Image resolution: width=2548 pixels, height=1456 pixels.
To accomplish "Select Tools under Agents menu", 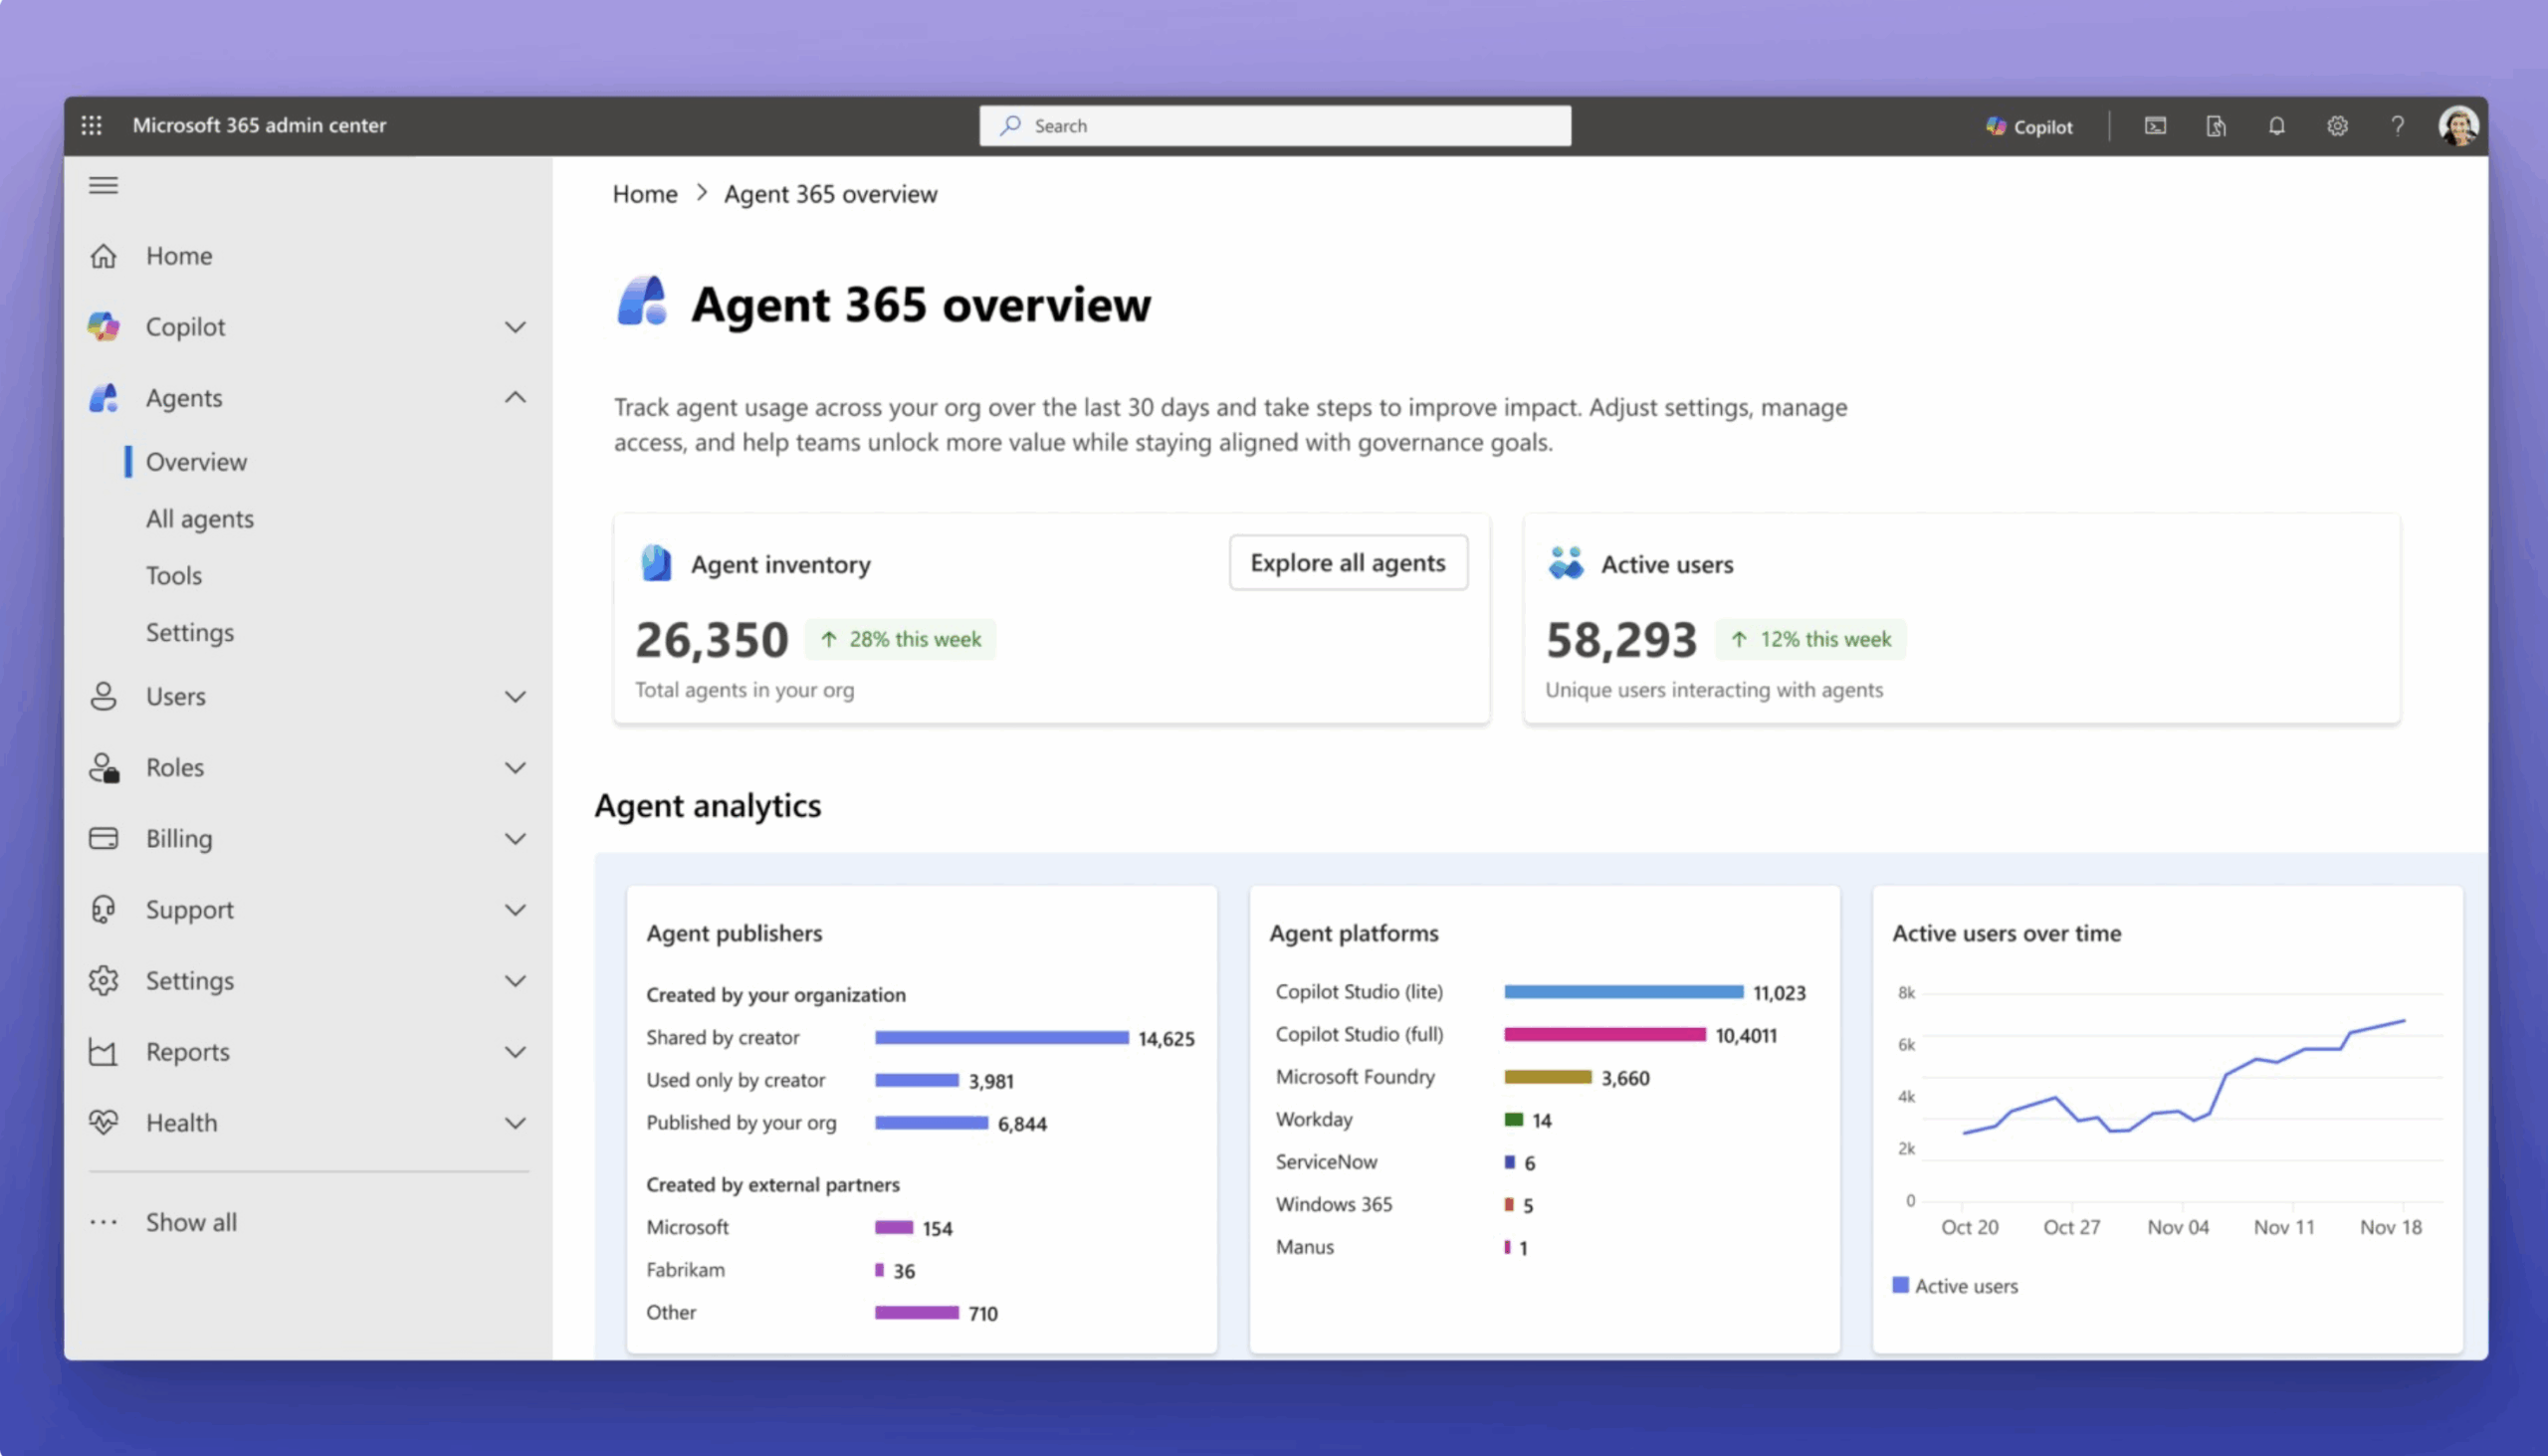I will click(x=174, y=576).
